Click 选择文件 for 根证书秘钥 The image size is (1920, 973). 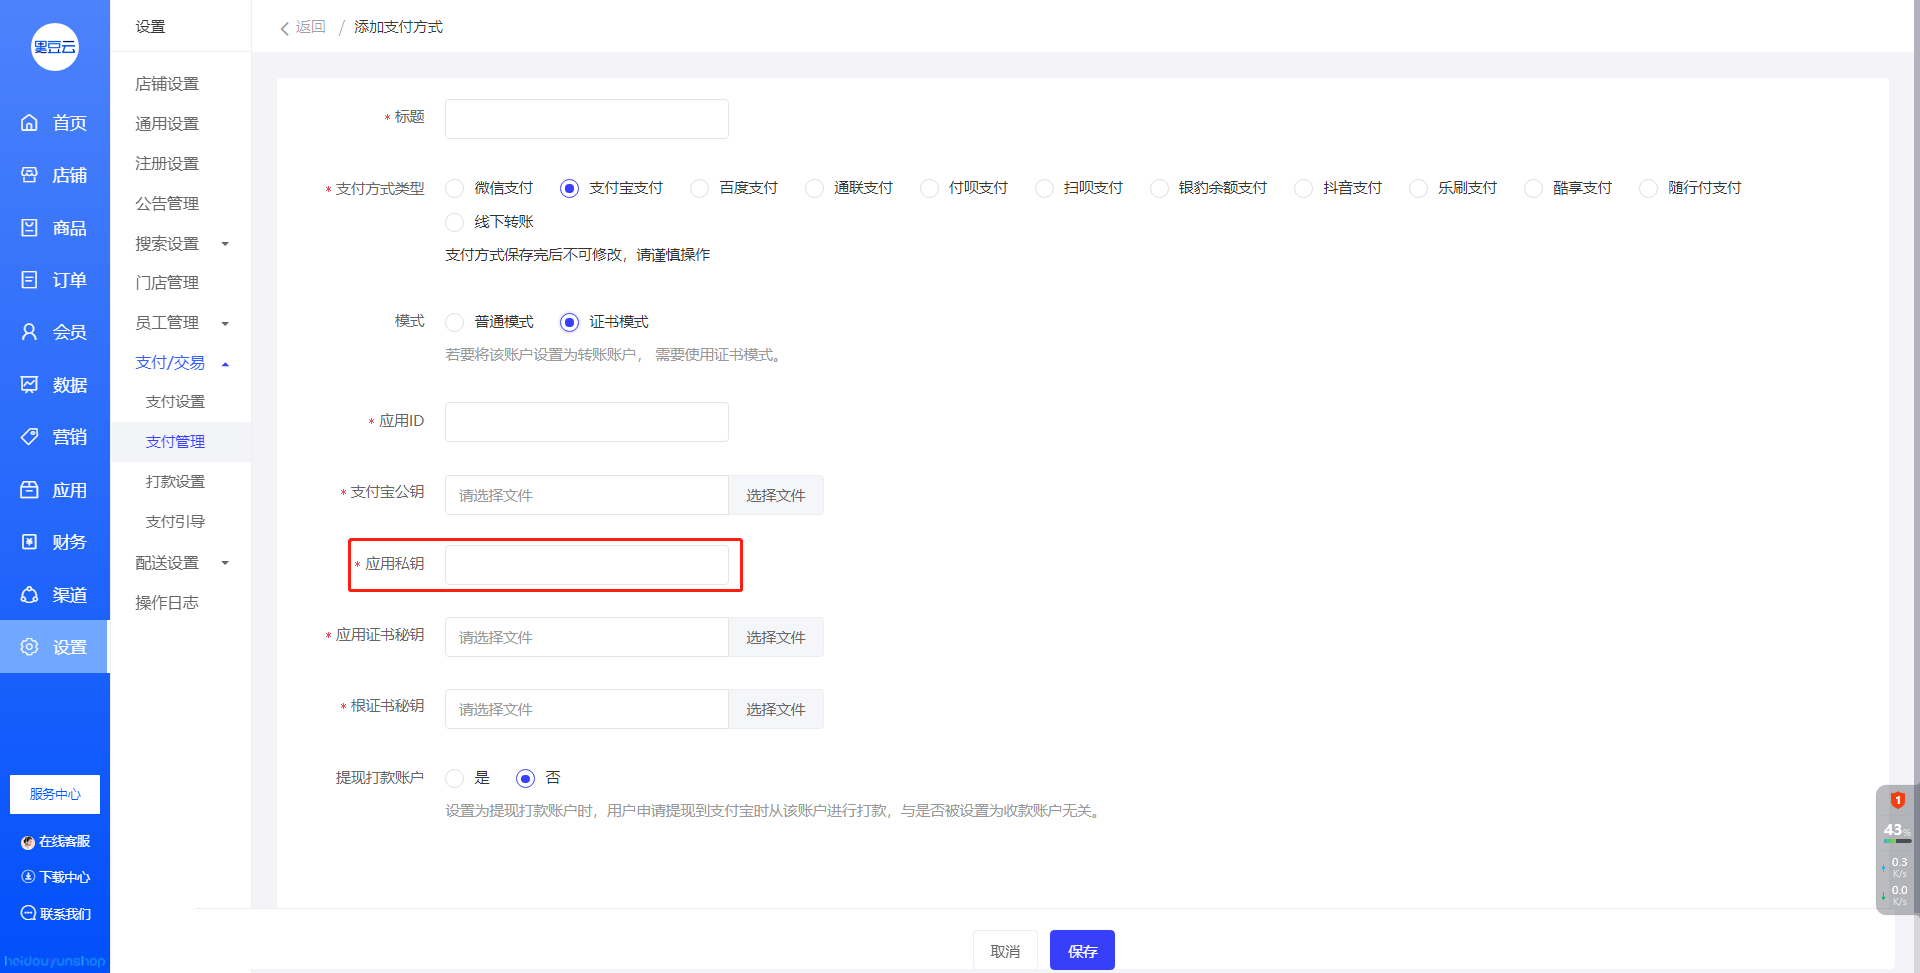776,709
